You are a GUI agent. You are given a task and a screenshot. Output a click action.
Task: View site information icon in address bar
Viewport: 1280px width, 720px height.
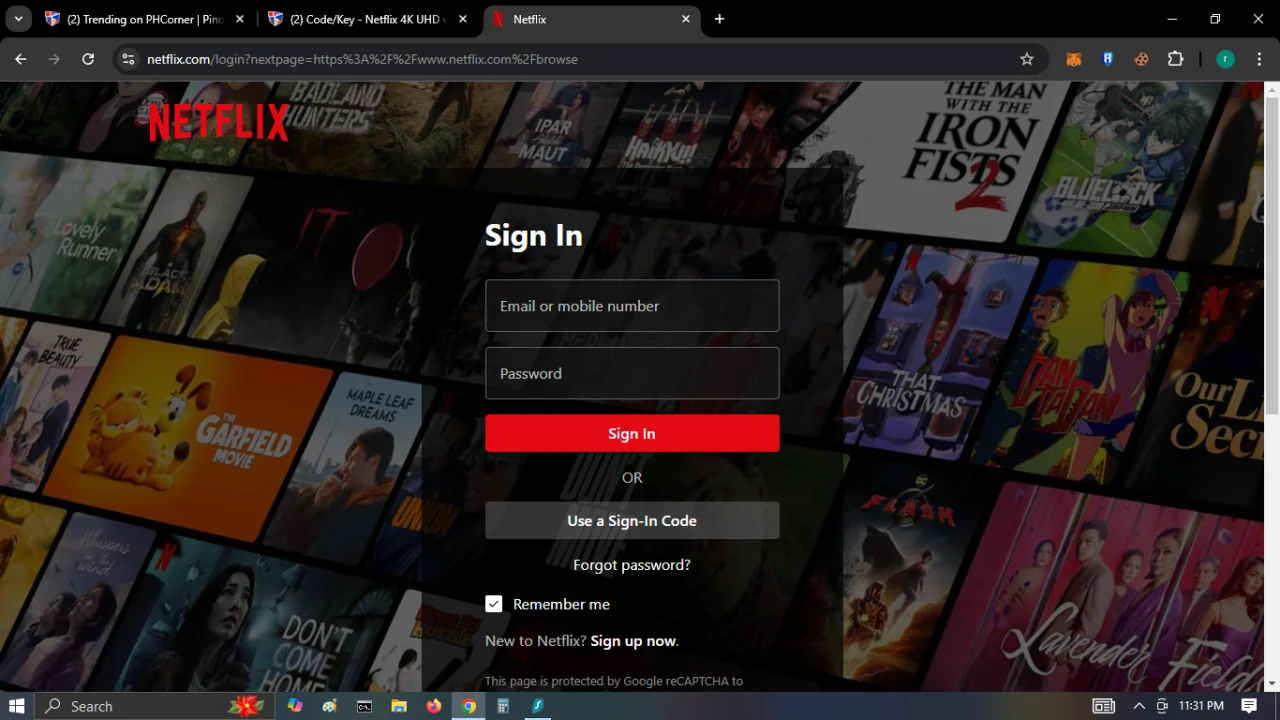pyautogui.click(x=128, y=59)
